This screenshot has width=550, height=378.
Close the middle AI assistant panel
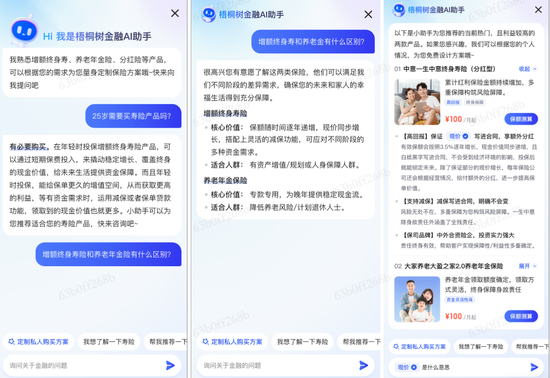coord(368,14)
